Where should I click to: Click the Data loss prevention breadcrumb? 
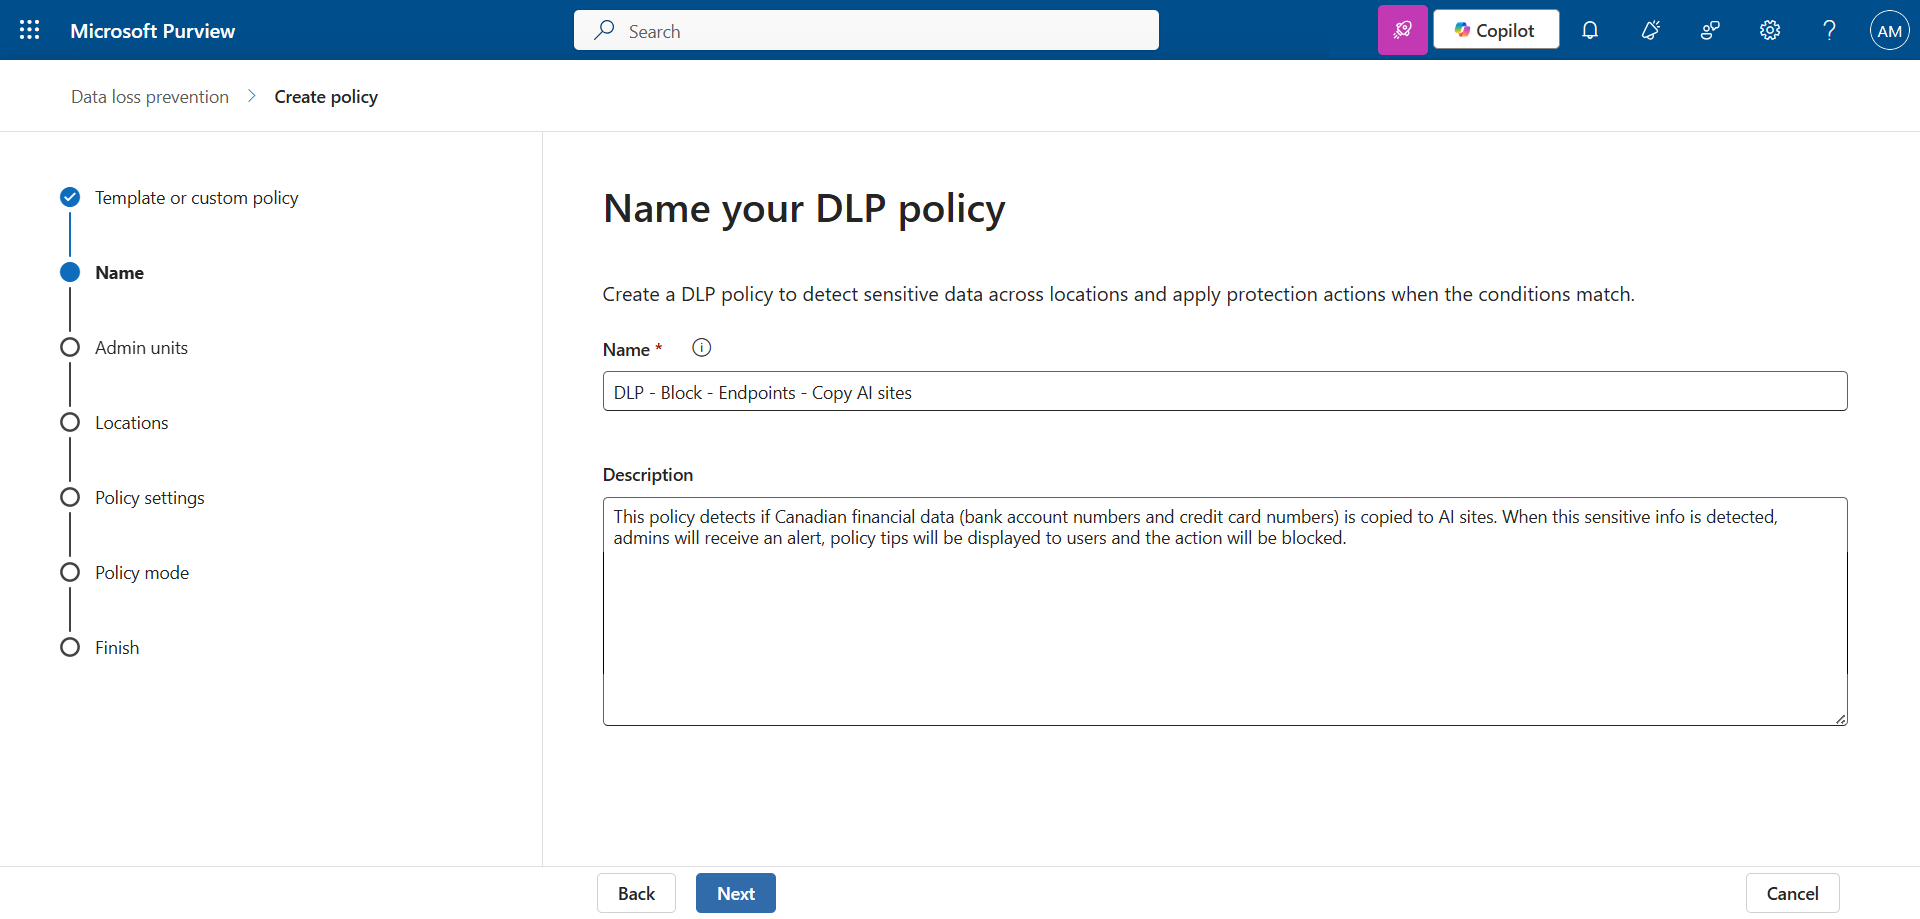click(150, 97)
